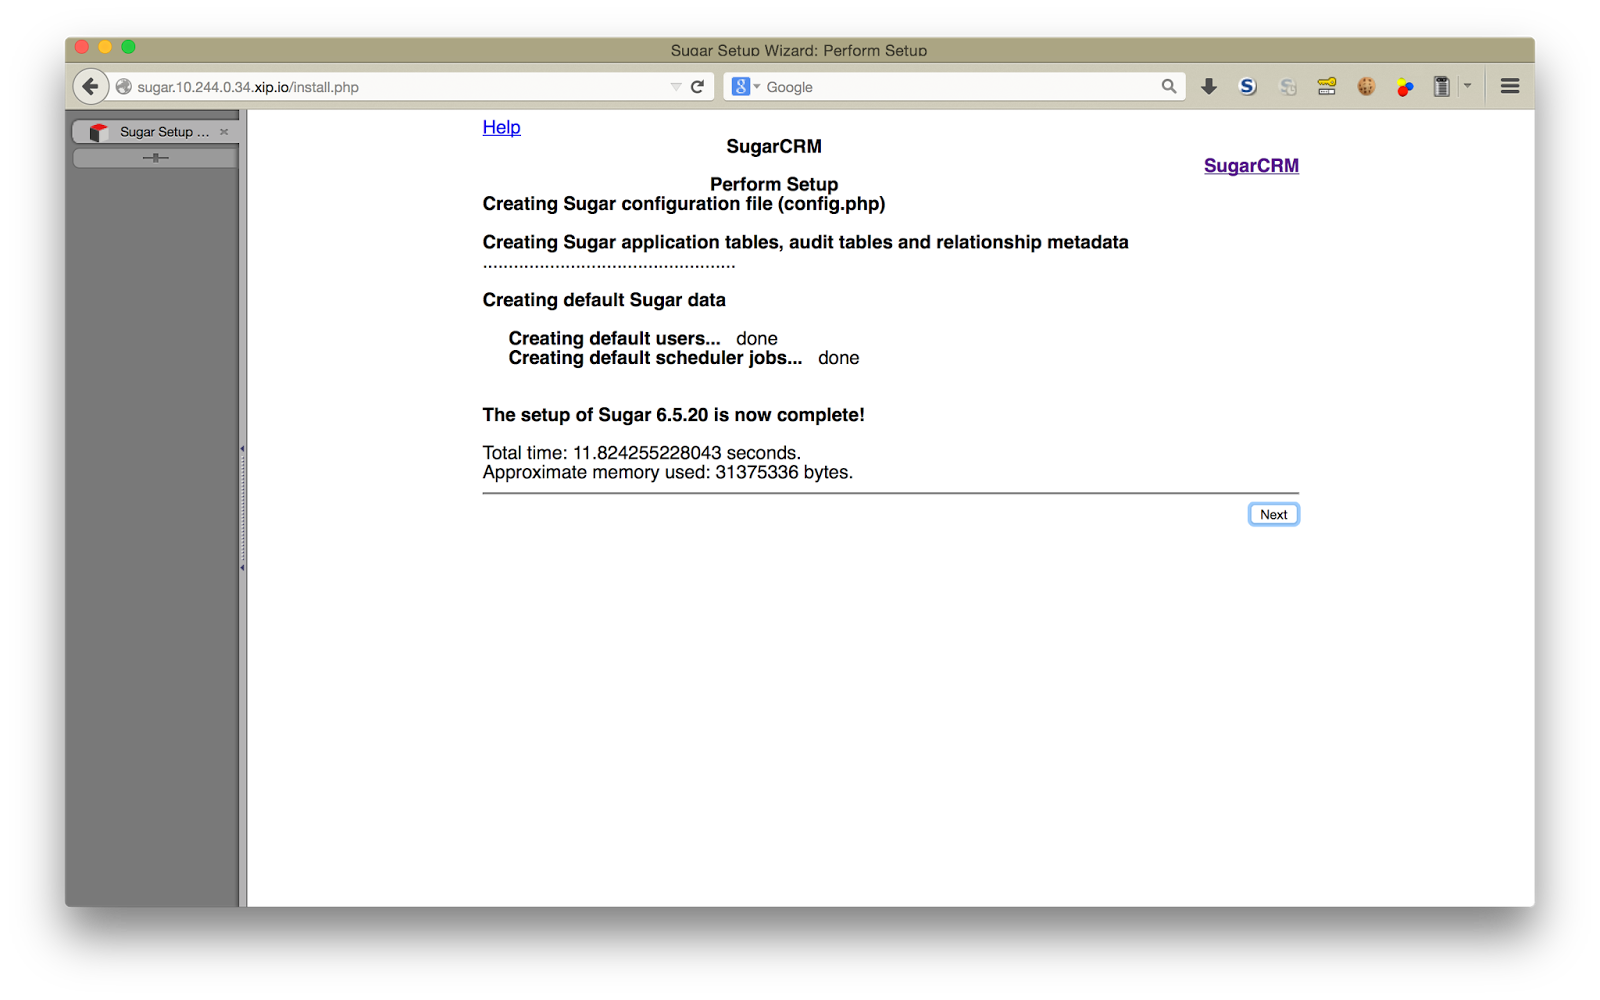Close the Sugar Setup tab
Viewport: 1600px width, 1000px height.
pyautogui.click(x=224, y=132)
